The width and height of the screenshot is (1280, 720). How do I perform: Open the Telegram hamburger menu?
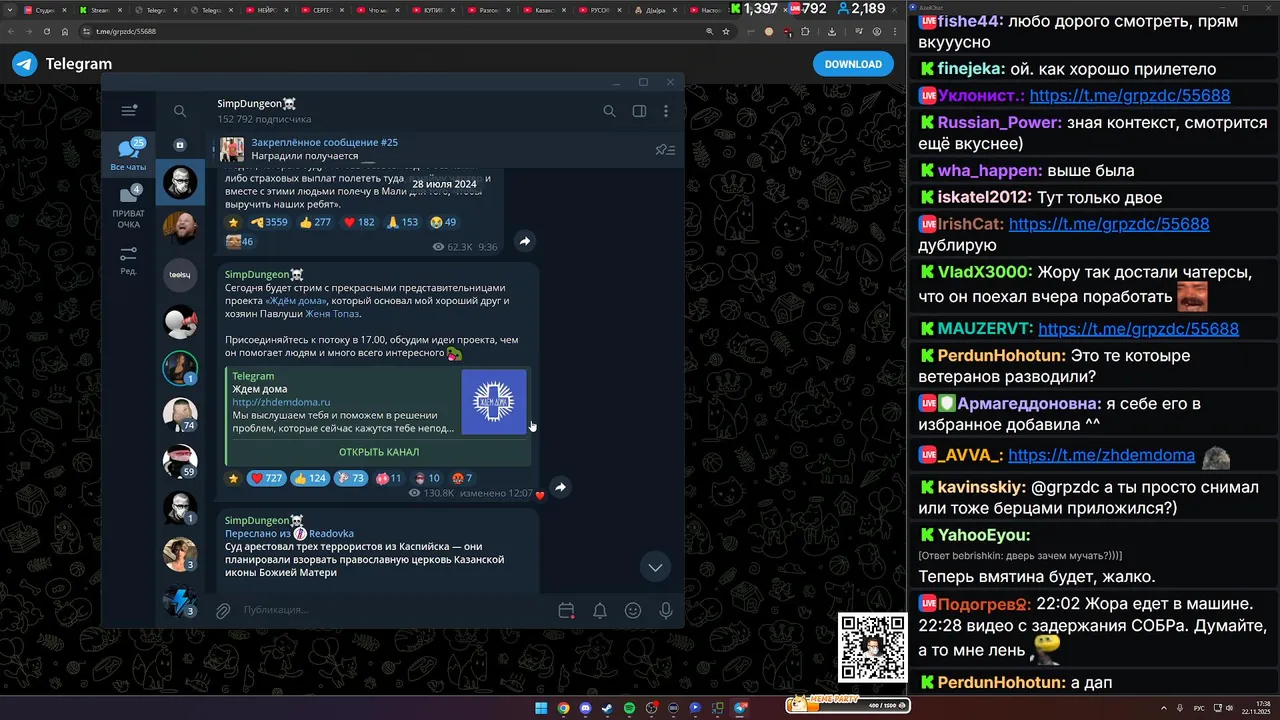click(x=128, y=111)
